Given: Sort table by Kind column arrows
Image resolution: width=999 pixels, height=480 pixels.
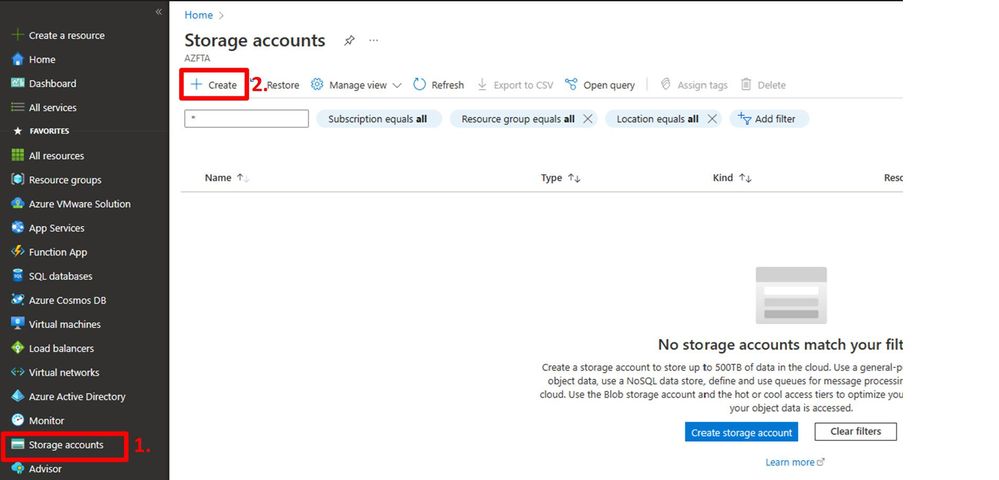Looking at the screenshot, I should click(x=745, y=178).
